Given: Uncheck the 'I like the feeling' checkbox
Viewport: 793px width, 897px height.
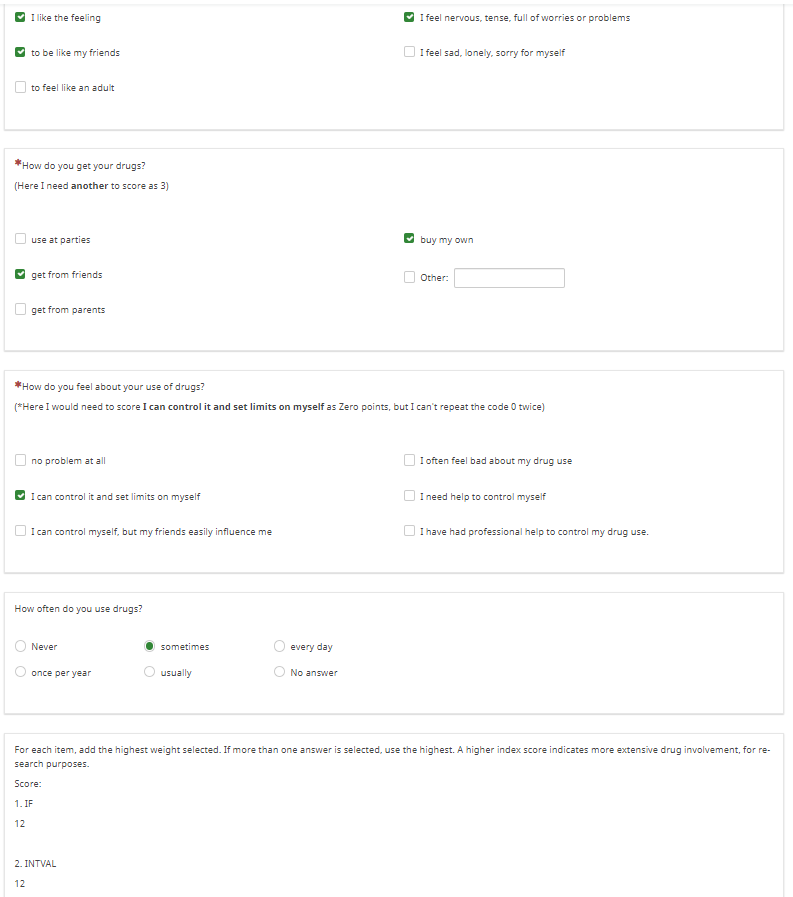Looking at the screenshot, I should coord(21,17).
